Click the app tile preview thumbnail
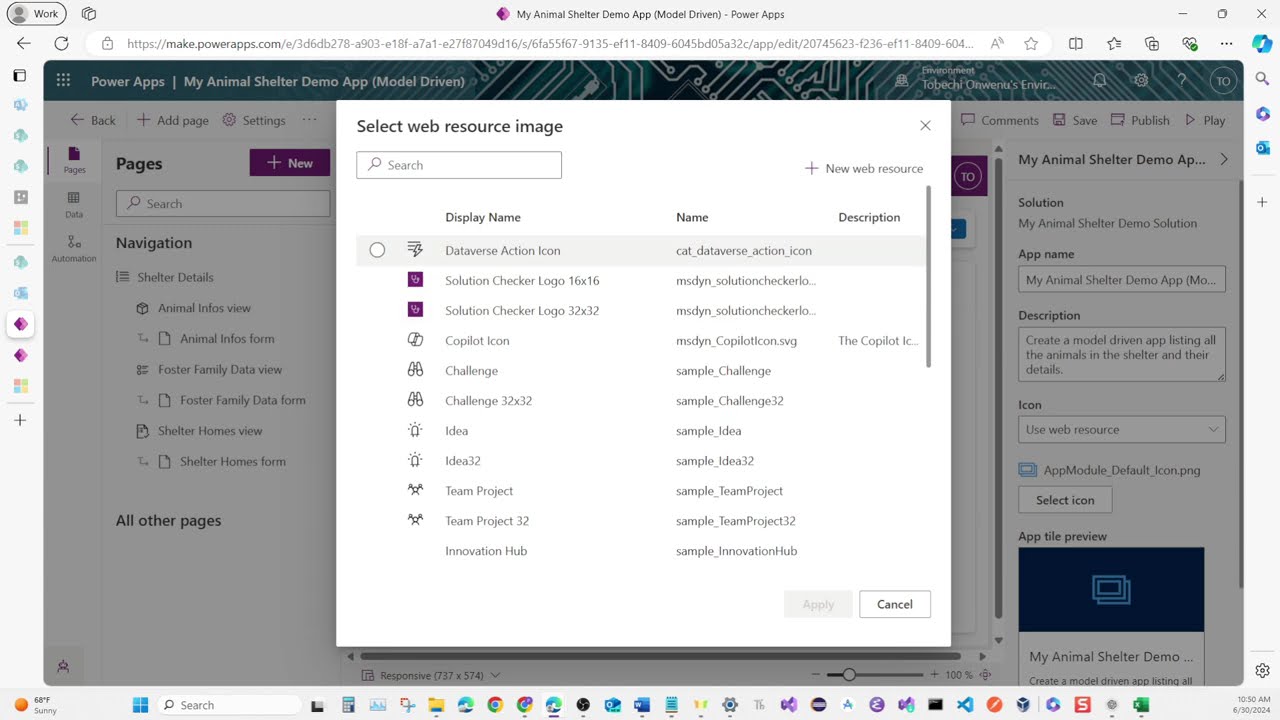Image resolution: width=1280 pixels, height=720 pixels. (1111, 589)
